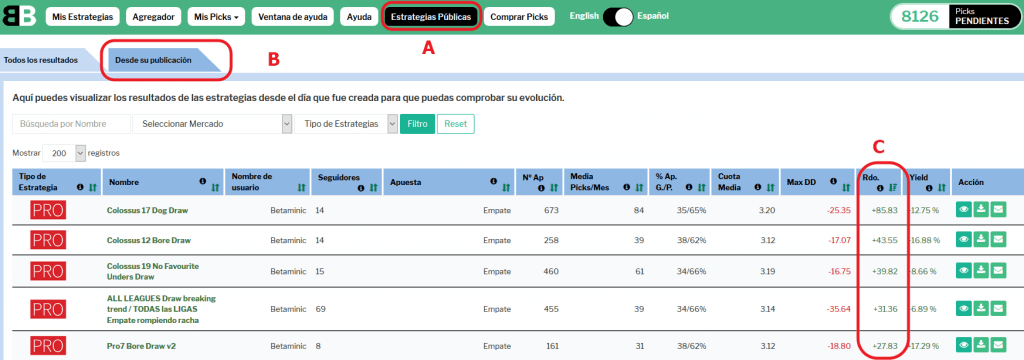
Task: Focus the Búsqueda por Nombre search field
Action: point(71,123)
